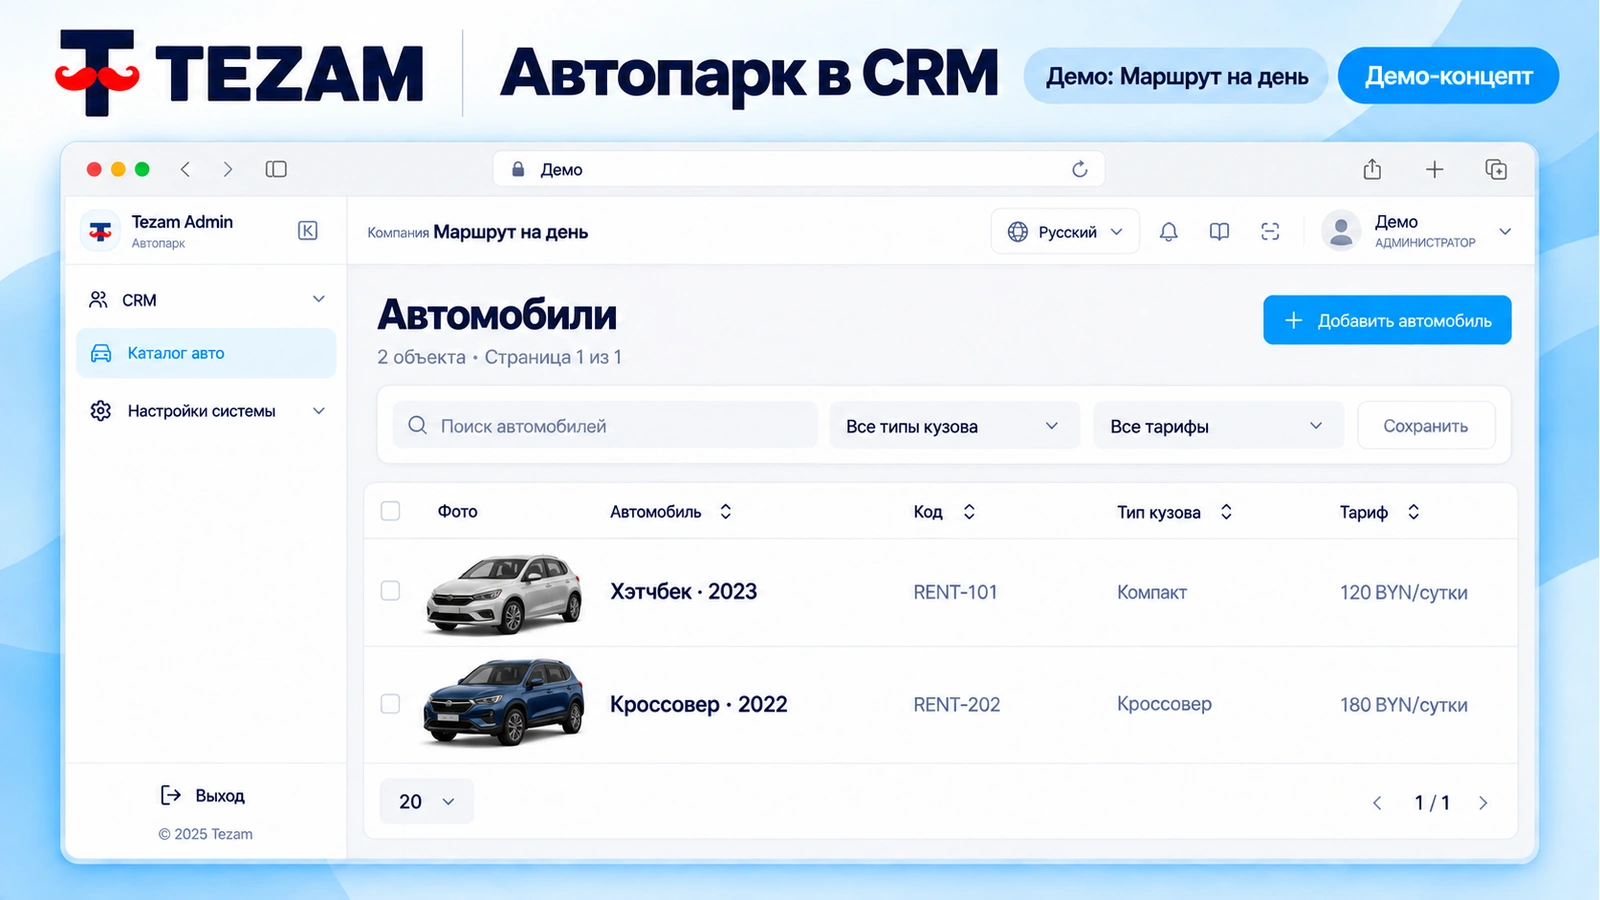
Task: Open Каталог авто in sidebar
Action: pyautogui.click(x=206, y=353)
